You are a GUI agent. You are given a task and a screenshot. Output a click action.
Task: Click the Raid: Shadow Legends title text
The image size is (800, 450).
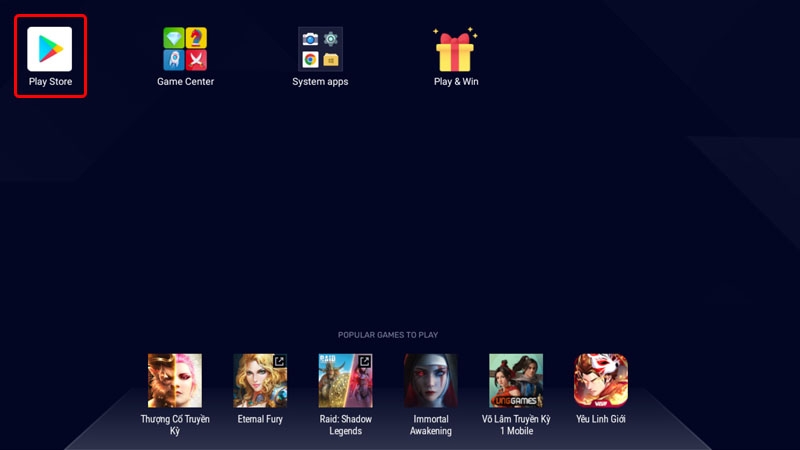(x=345, y=425)
